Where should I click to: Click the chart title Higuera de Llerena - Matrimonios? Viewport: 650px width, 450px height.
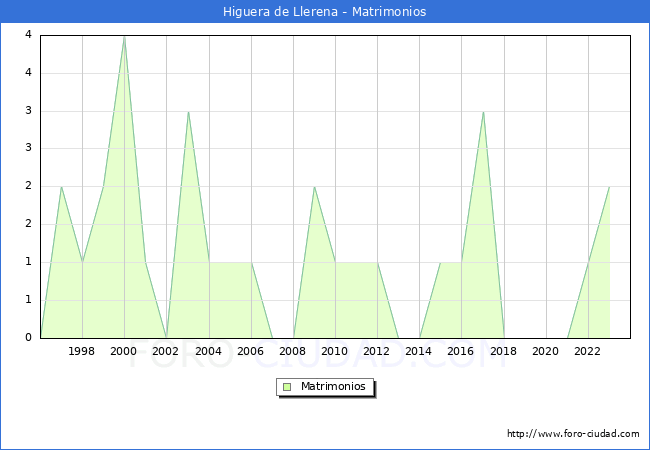(x=325, y=12)
